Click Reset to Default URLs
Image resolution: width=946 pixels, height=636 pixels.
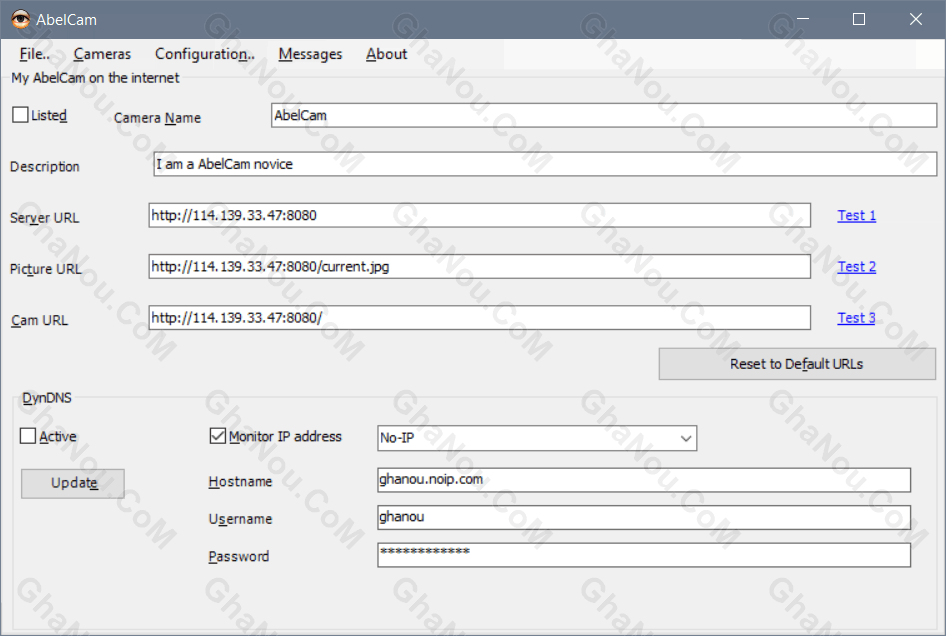click(x=797, y=364)
